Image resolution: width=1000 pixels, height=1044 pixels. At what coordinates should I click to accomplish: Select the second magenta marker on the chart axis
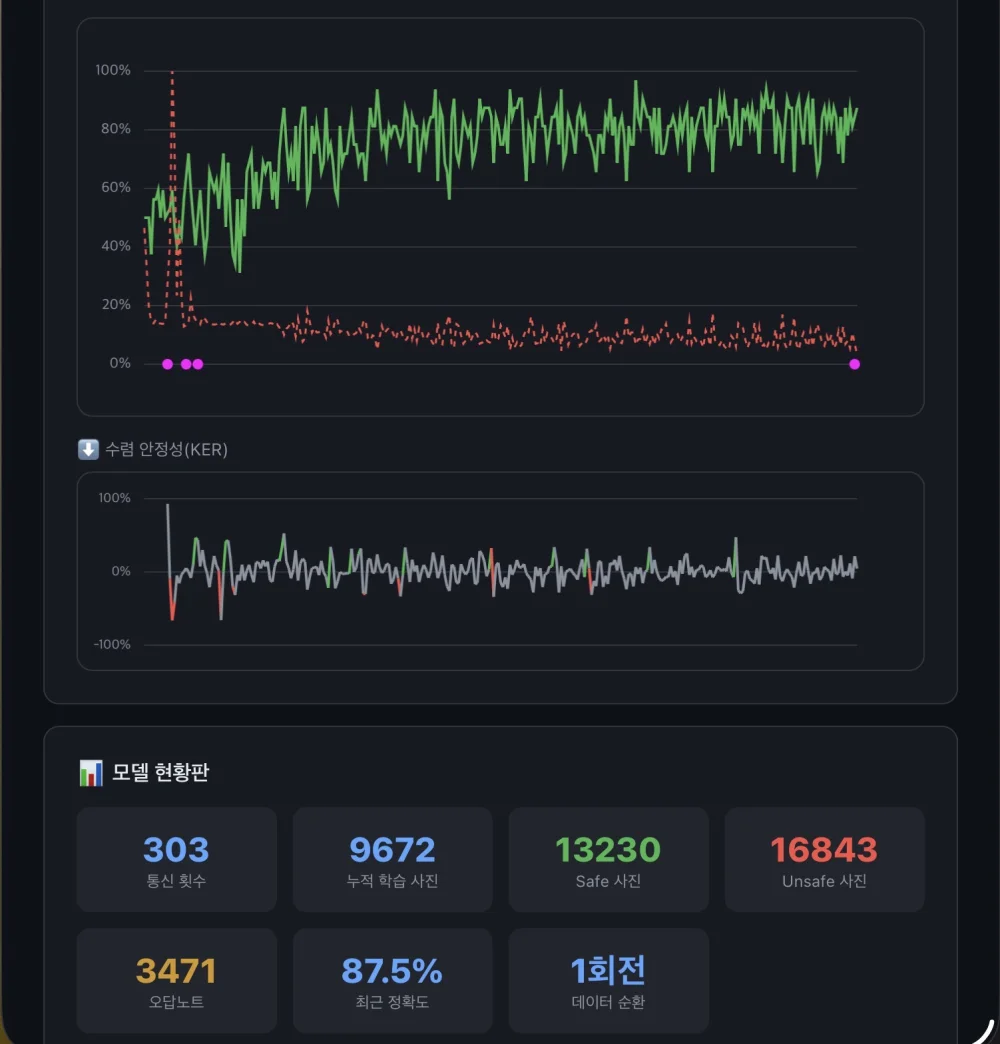[186, 364]
